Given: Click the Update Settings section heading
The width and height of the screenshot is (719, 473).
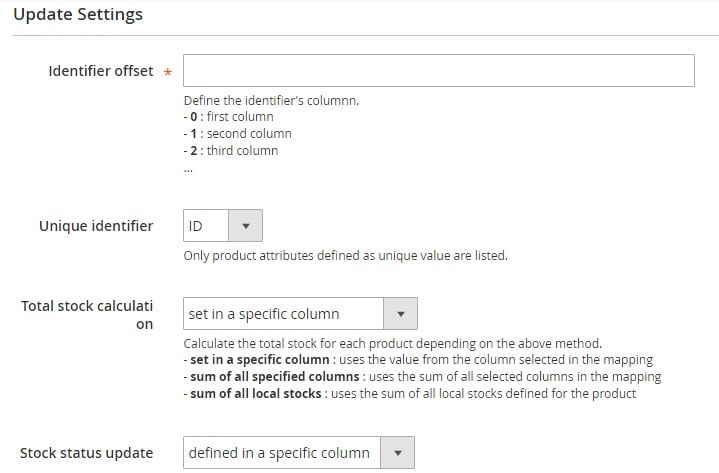Looking at the screenshot, I should tap(78, 14).
